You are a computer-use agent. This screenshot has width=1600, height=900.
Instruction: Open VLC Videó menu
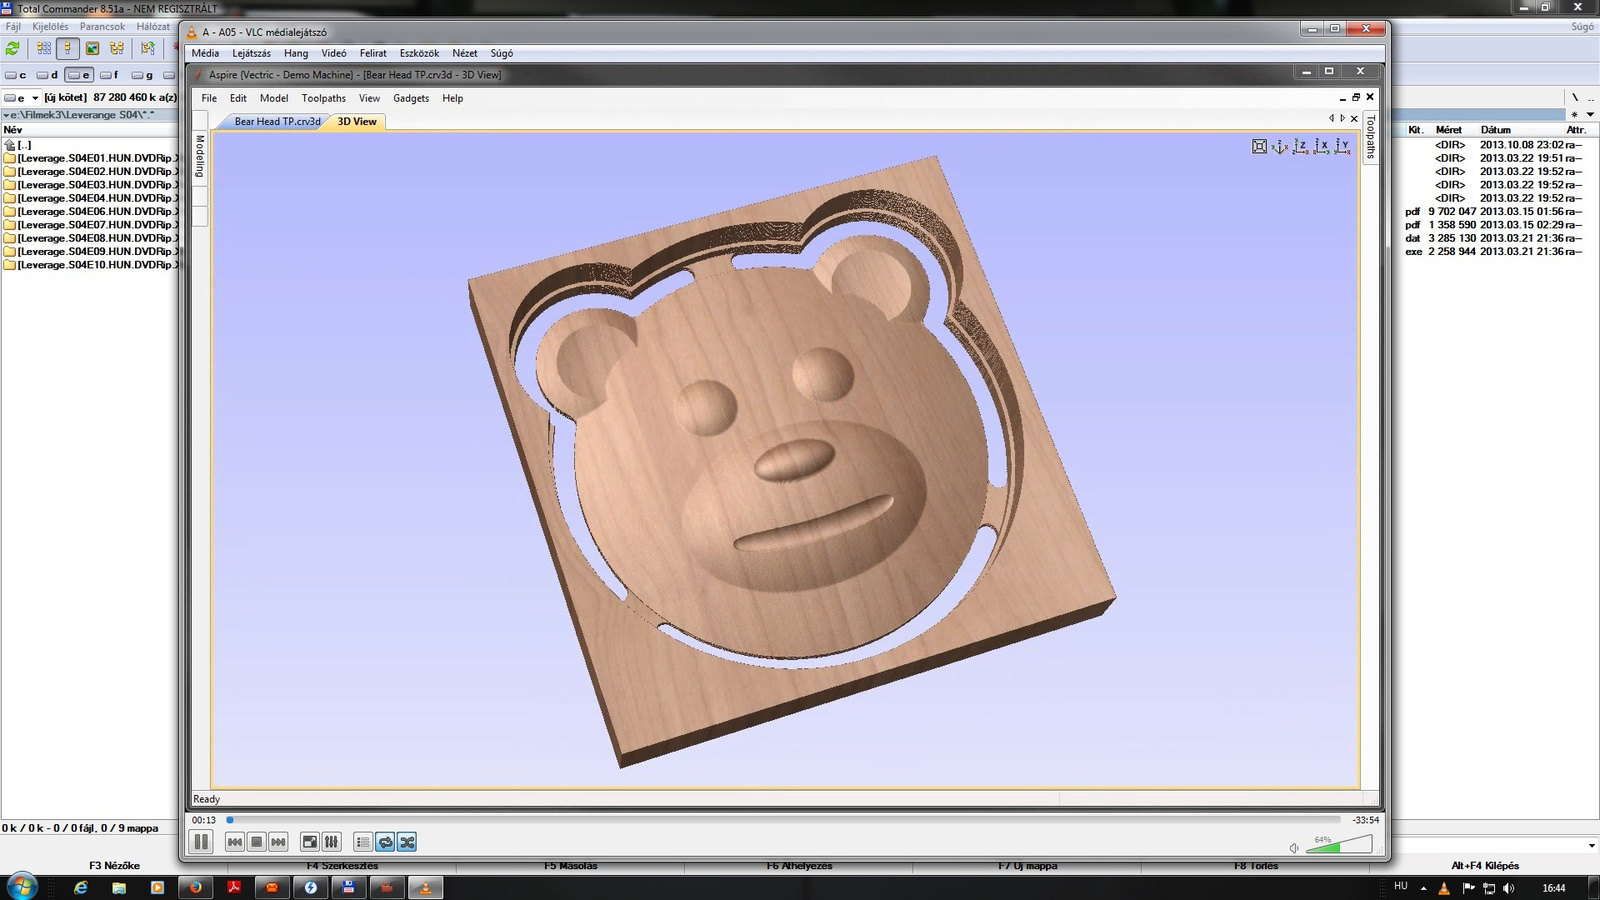click(334, 53)
